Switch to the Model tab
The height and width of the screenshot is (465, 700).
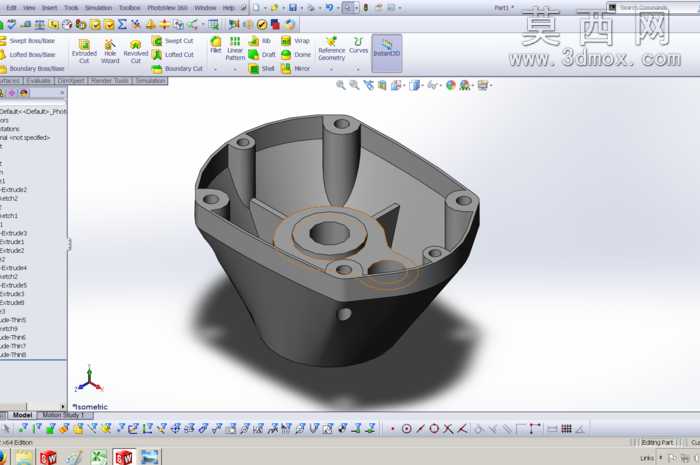(22, 415)
